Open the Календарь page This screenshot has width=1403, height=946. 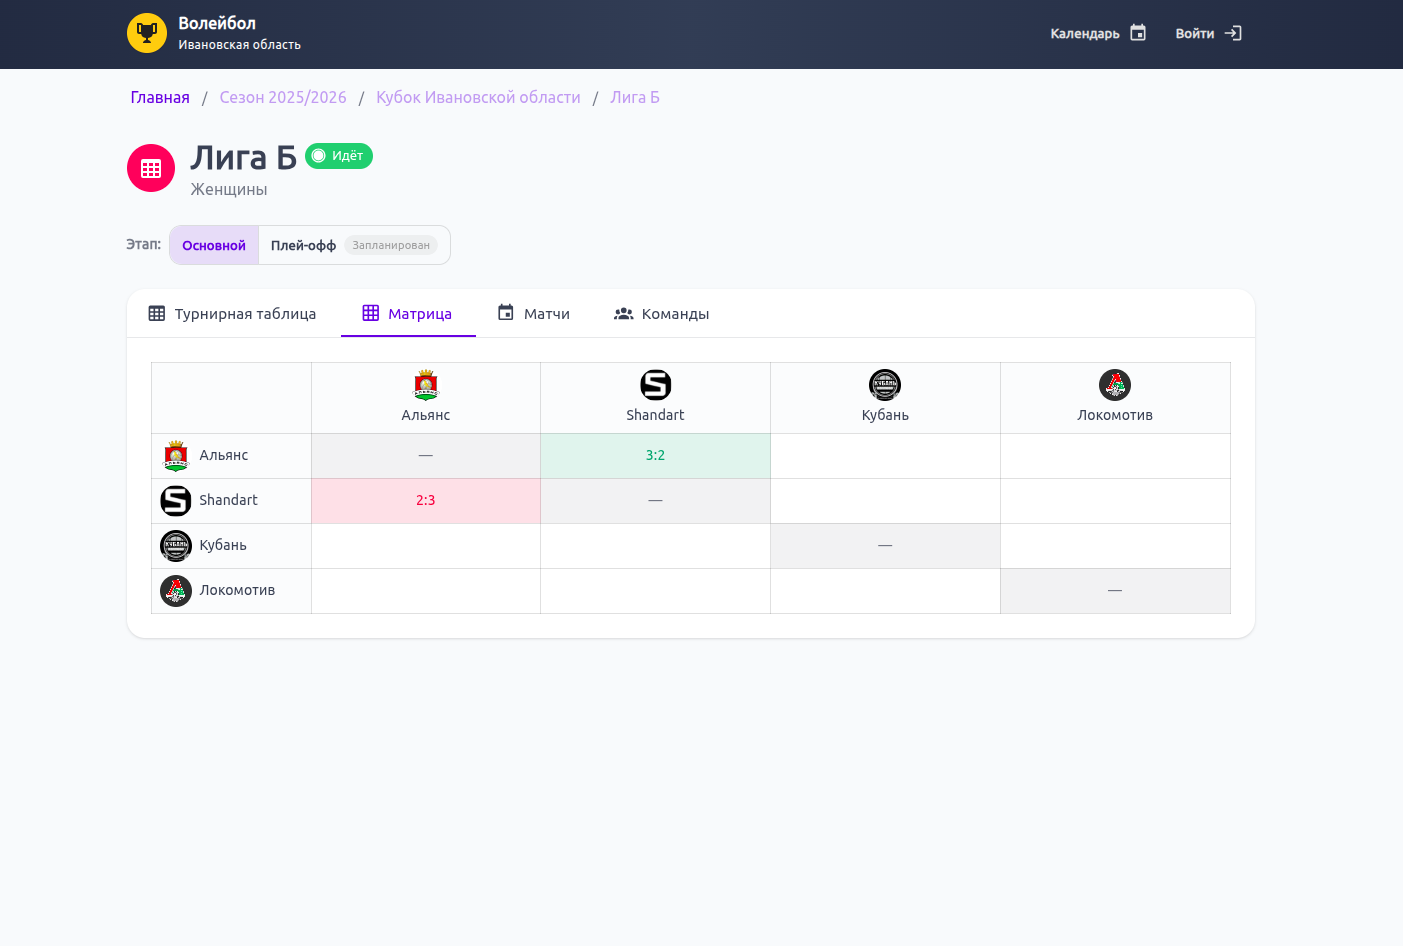point(1097,34)
